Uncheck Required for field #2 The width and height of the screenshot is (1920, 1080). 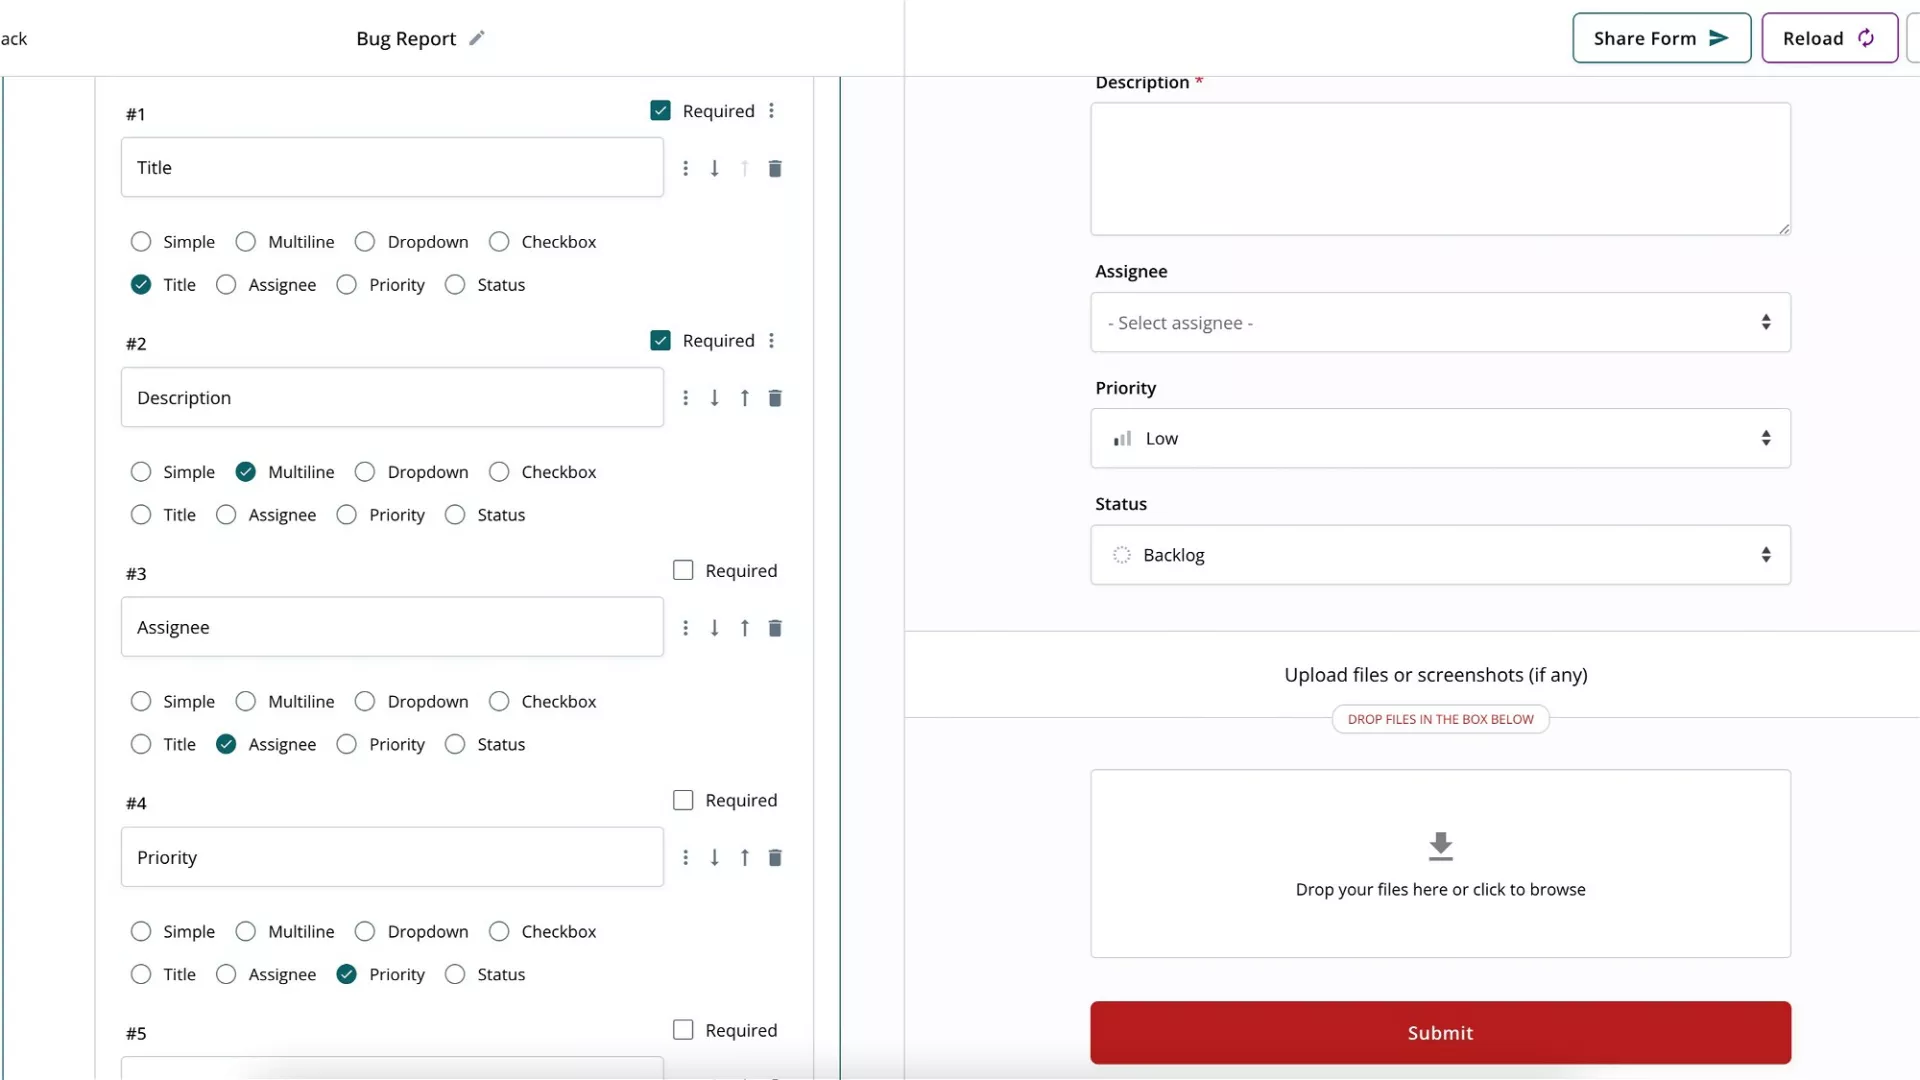[660, 341]
